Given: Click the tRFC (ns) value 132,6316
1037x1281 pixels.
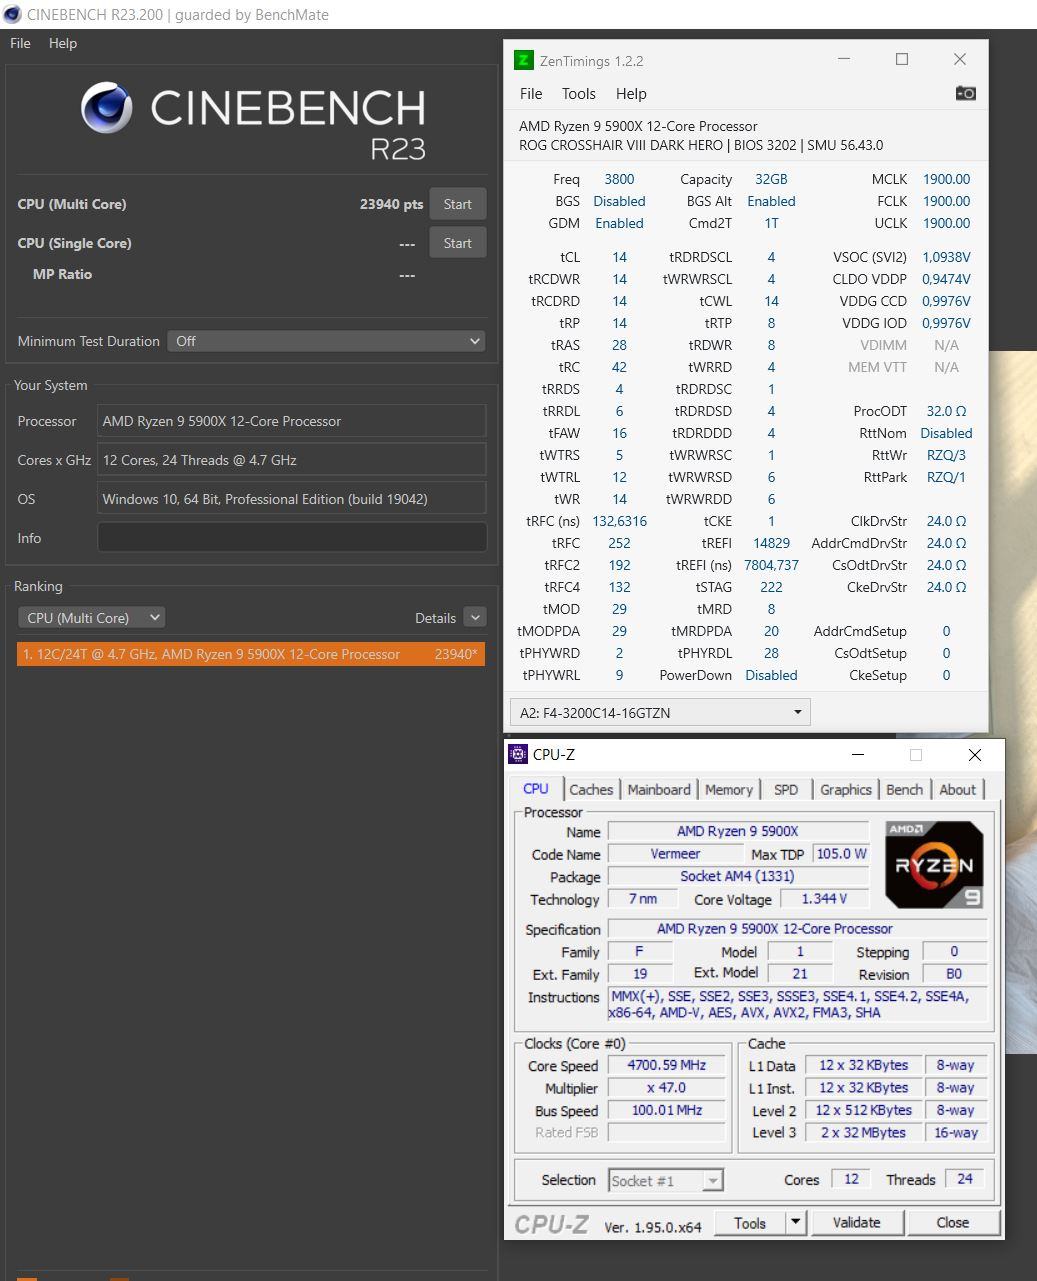Looking at the screenshot, I should click(x=619, y=521).
